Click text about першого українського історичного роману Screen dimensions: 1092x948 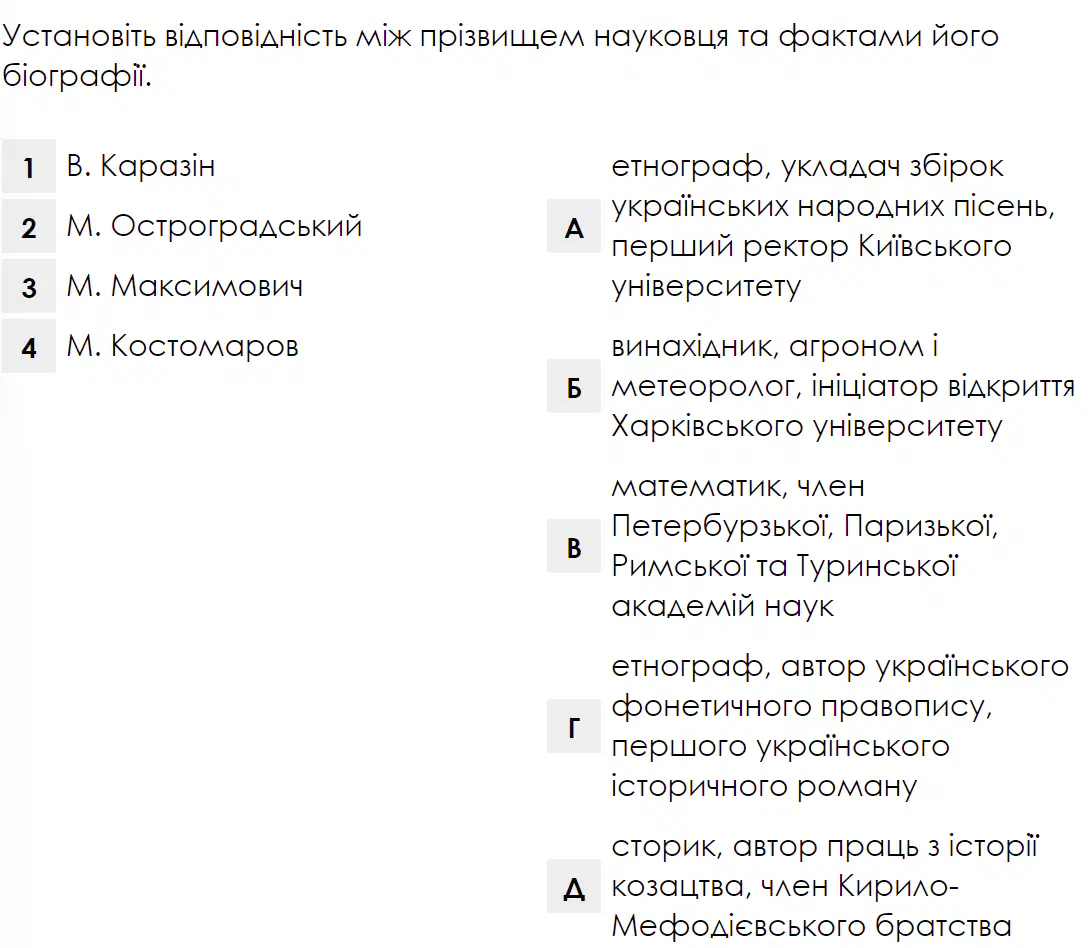(840, 726)
